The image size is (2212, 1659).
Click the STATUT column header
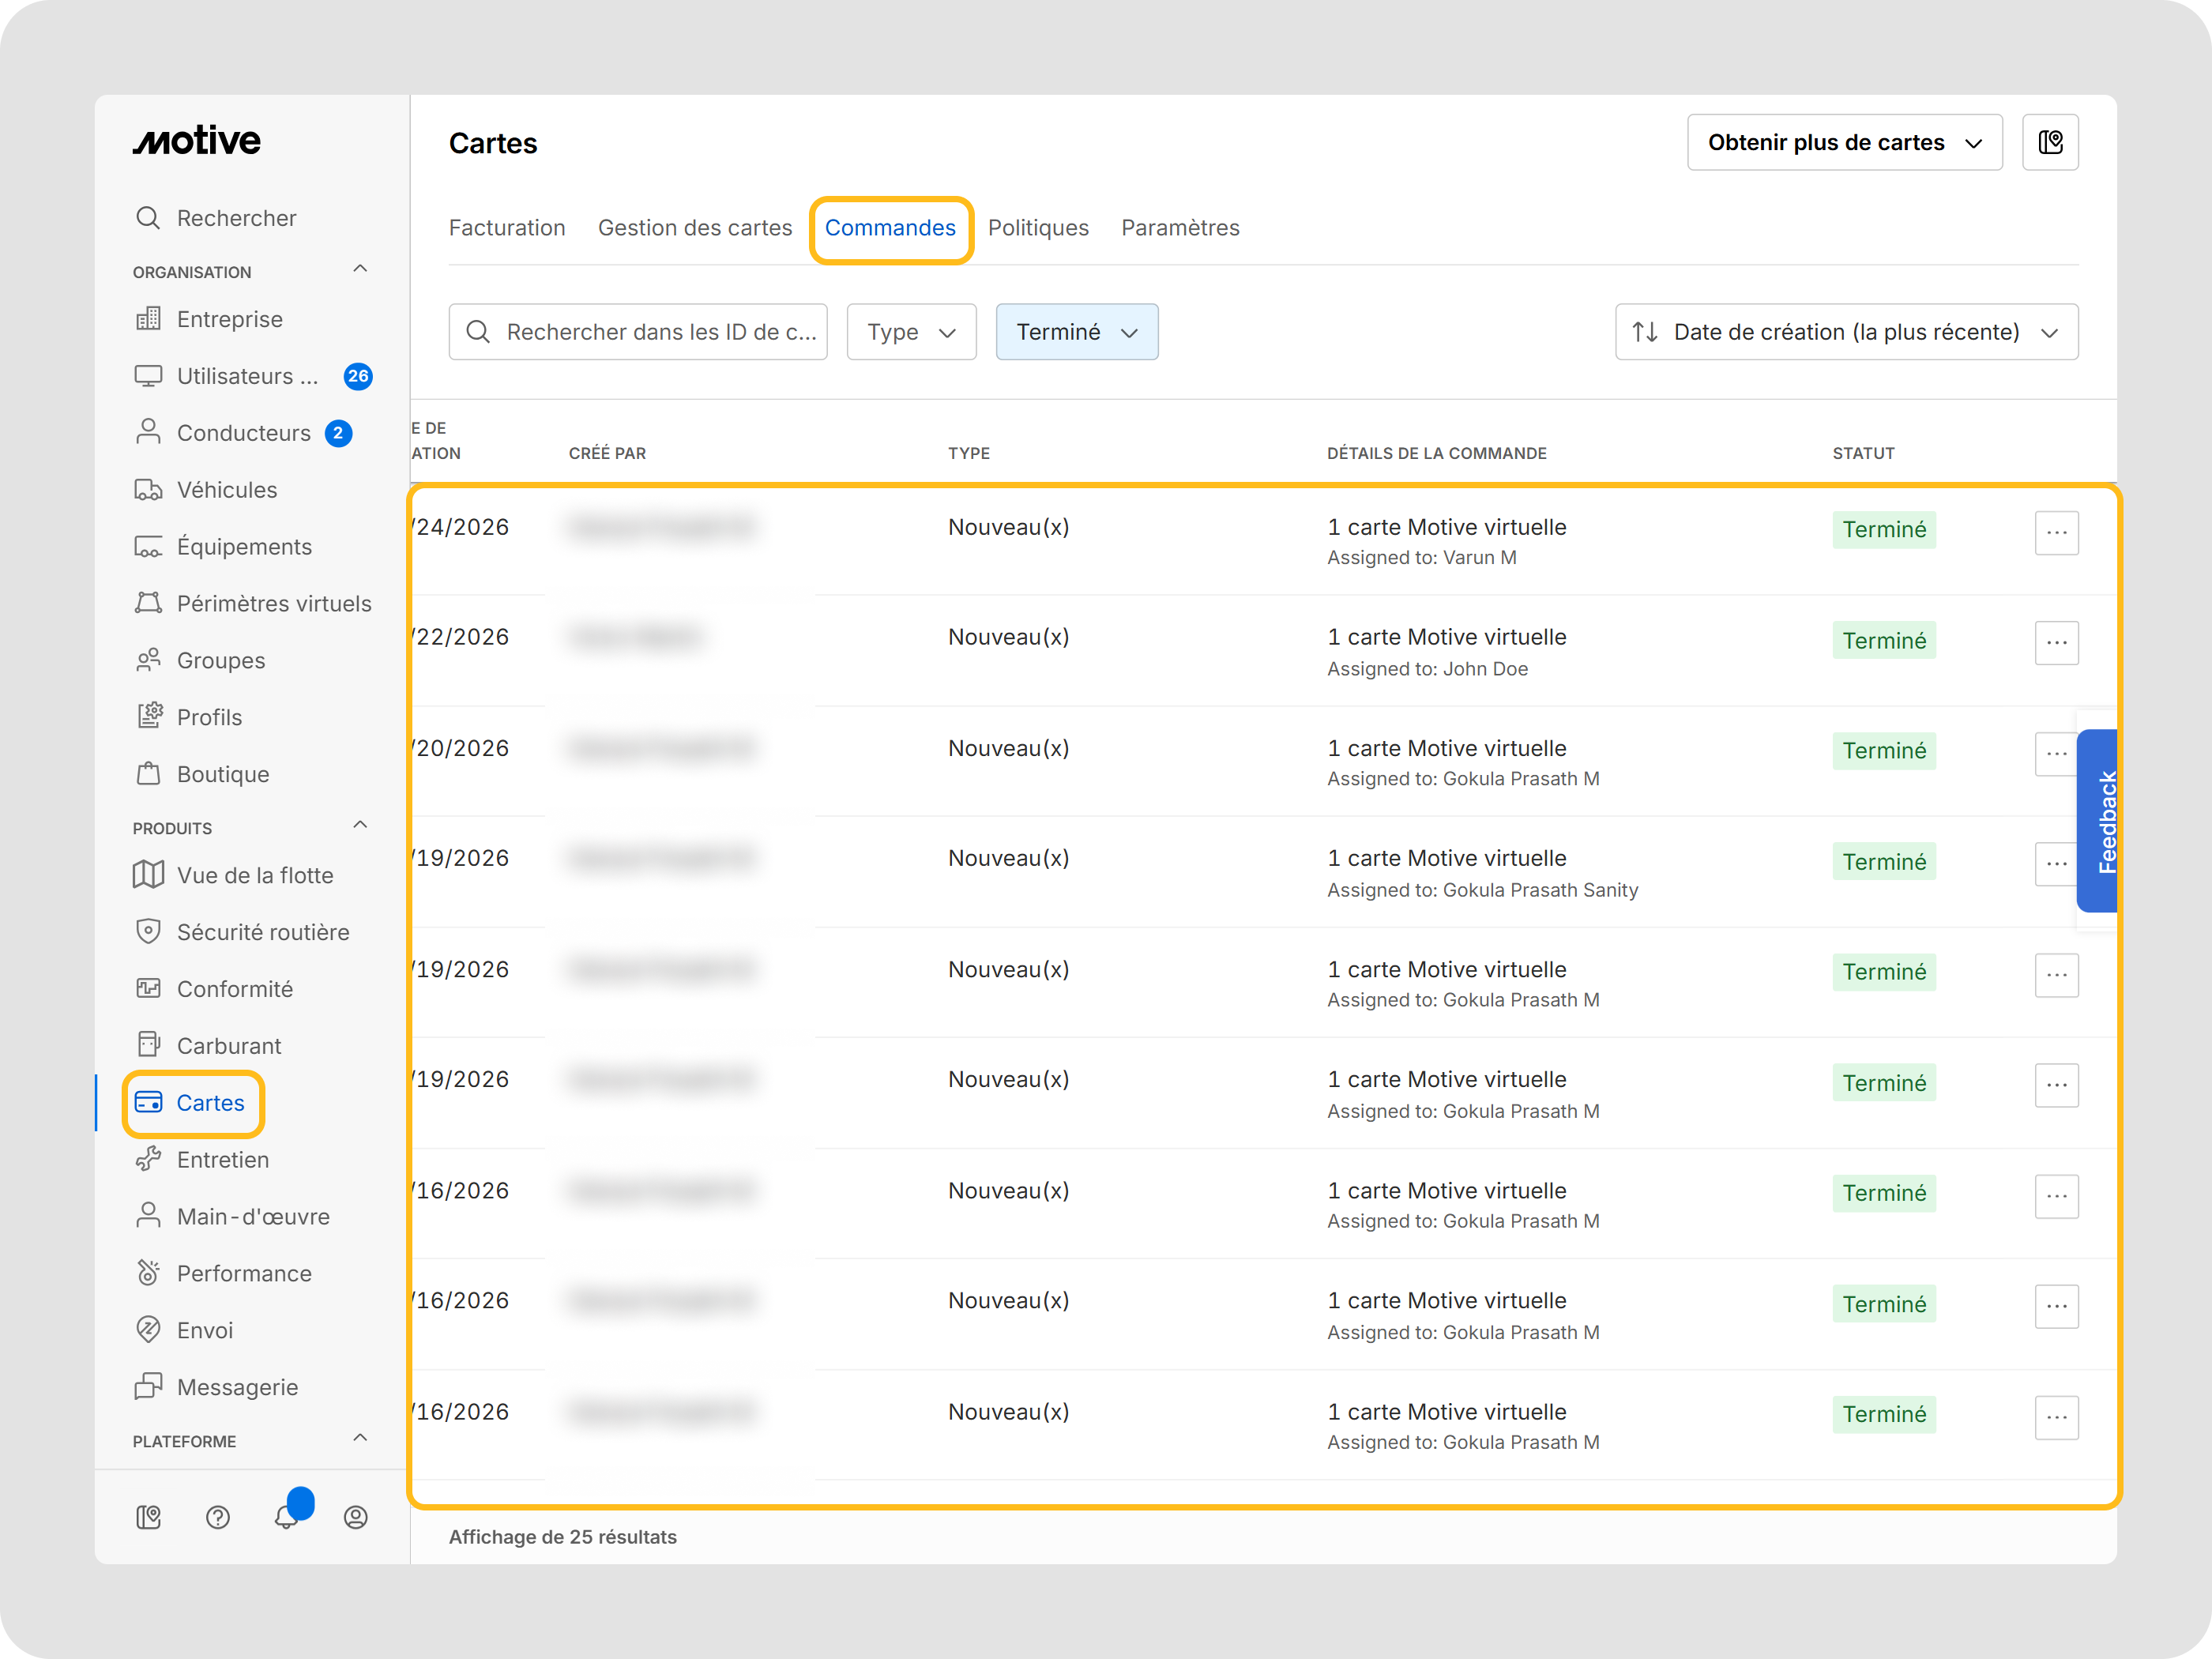(1864, 453)
